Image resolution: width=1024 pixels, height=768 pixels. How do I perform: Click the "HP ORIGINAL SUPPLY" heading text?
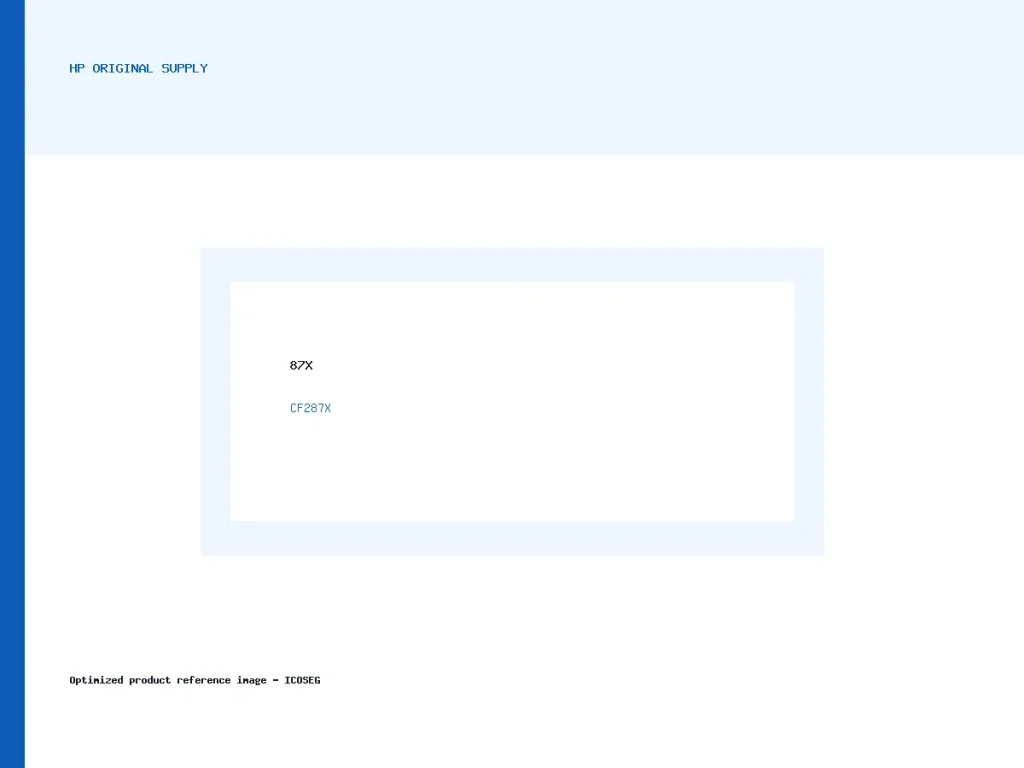(138, 69)
